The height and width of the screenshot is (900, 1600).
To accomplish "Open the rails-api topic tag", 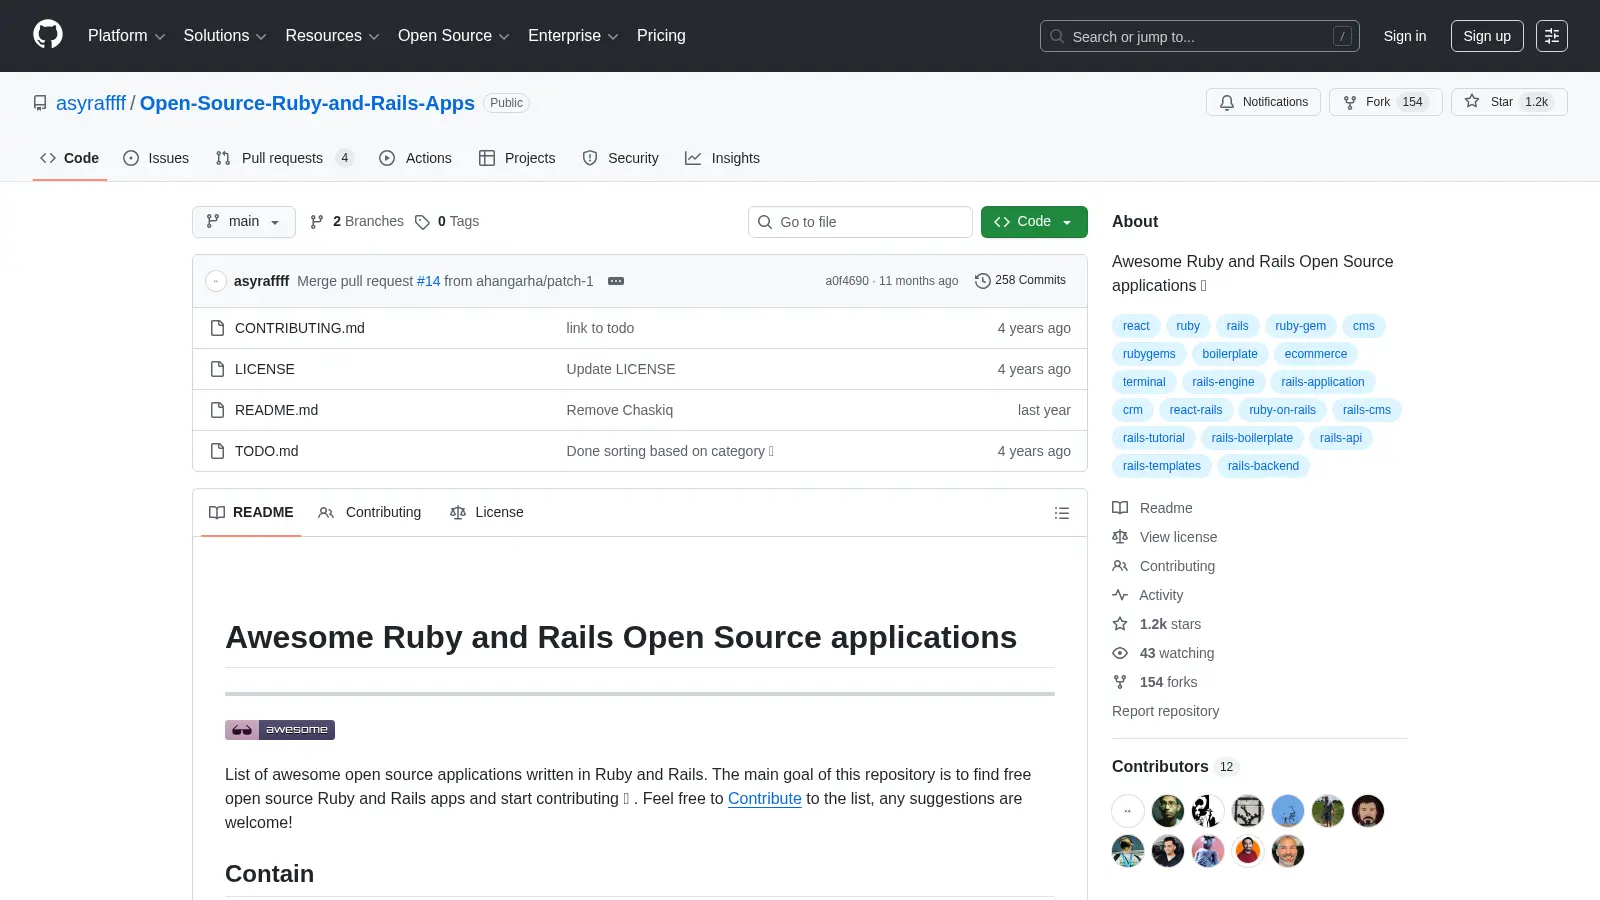I will tap(1340, 438).
